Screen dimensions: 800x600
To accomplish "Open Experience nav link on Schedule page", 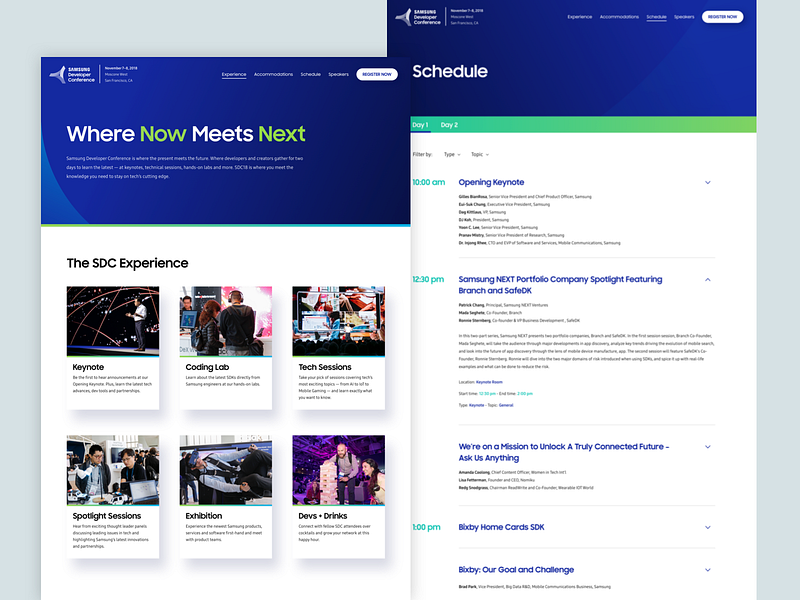I will 580,17.
